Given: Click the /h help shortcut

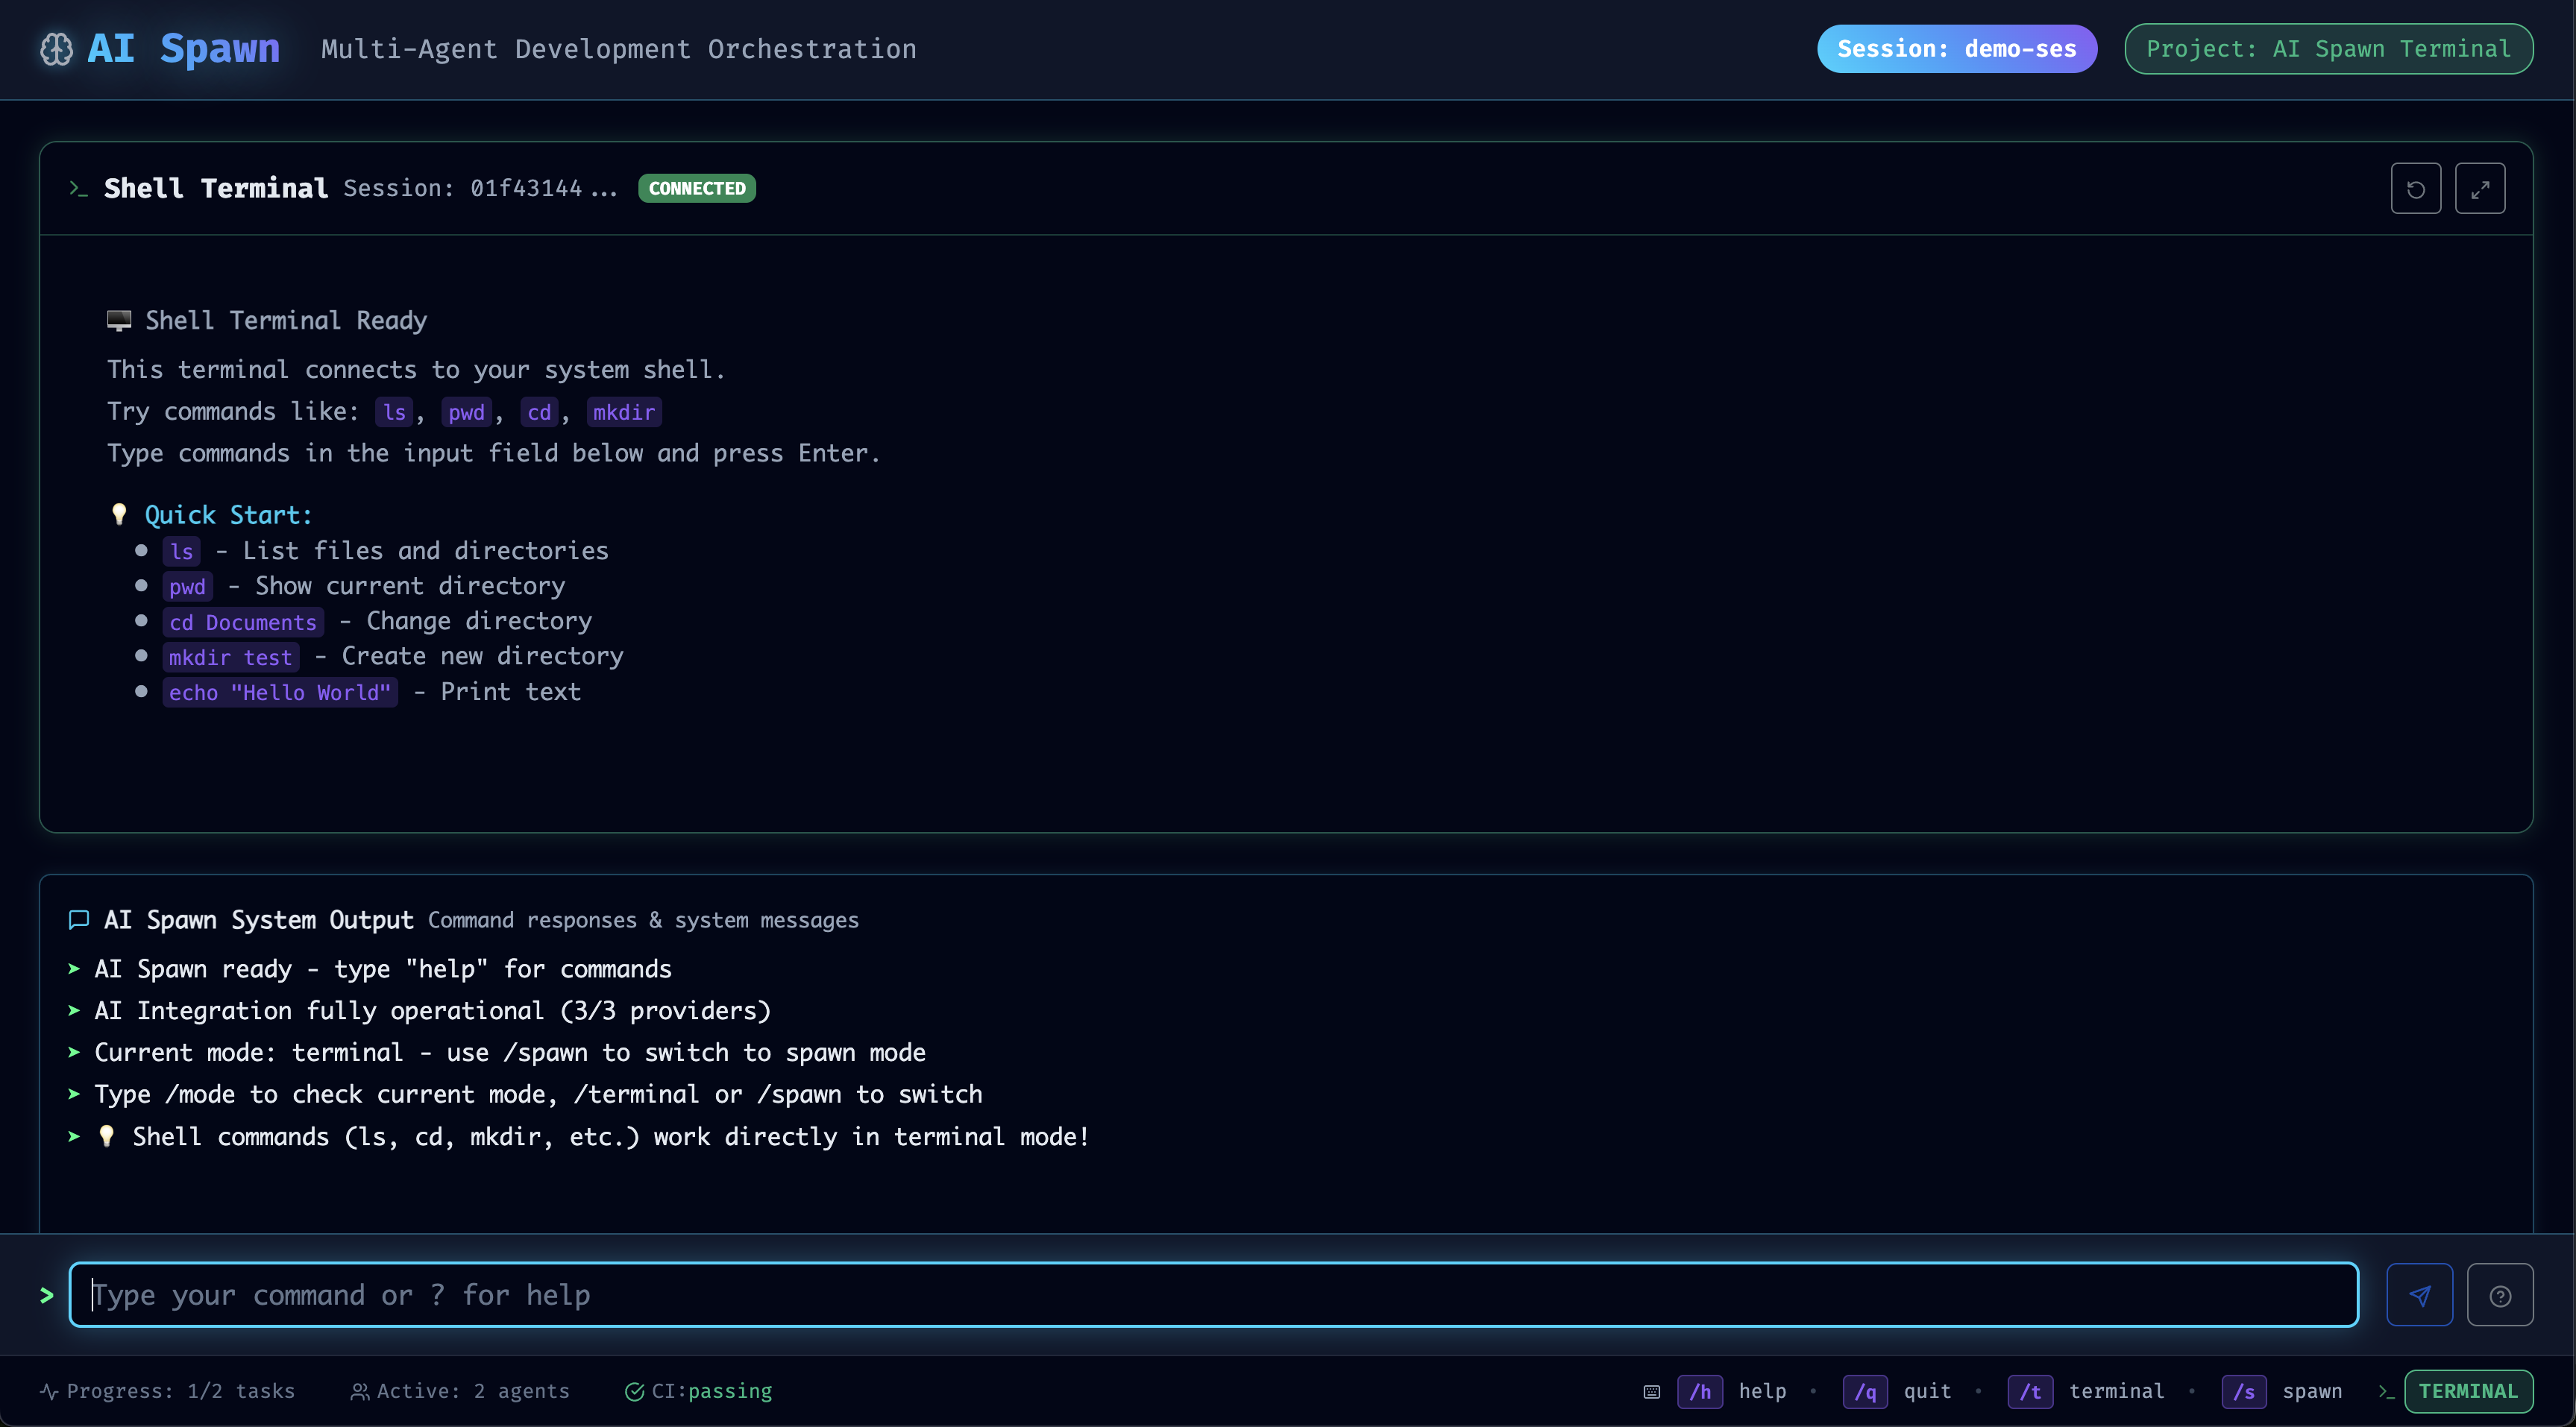Looking at the screenshot, I should pyautogui.click(x=1699, y=1391).
